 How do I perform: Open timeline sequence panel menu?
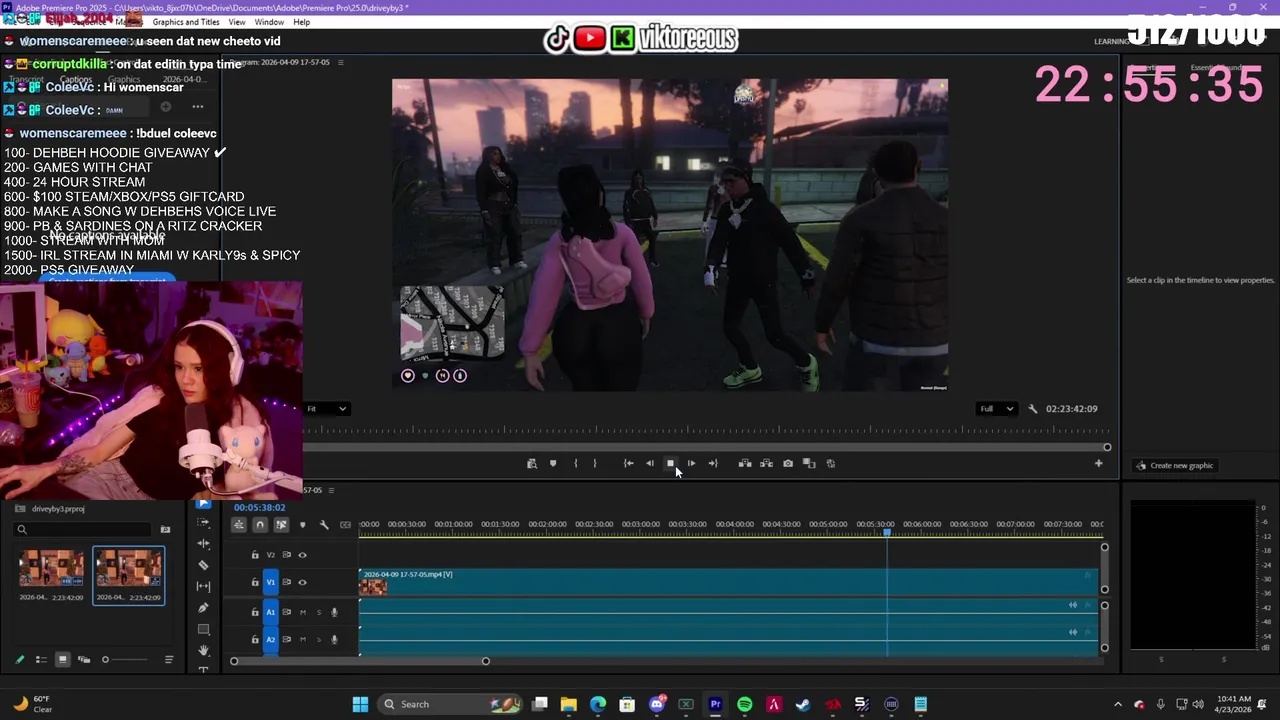click(331, 490)
